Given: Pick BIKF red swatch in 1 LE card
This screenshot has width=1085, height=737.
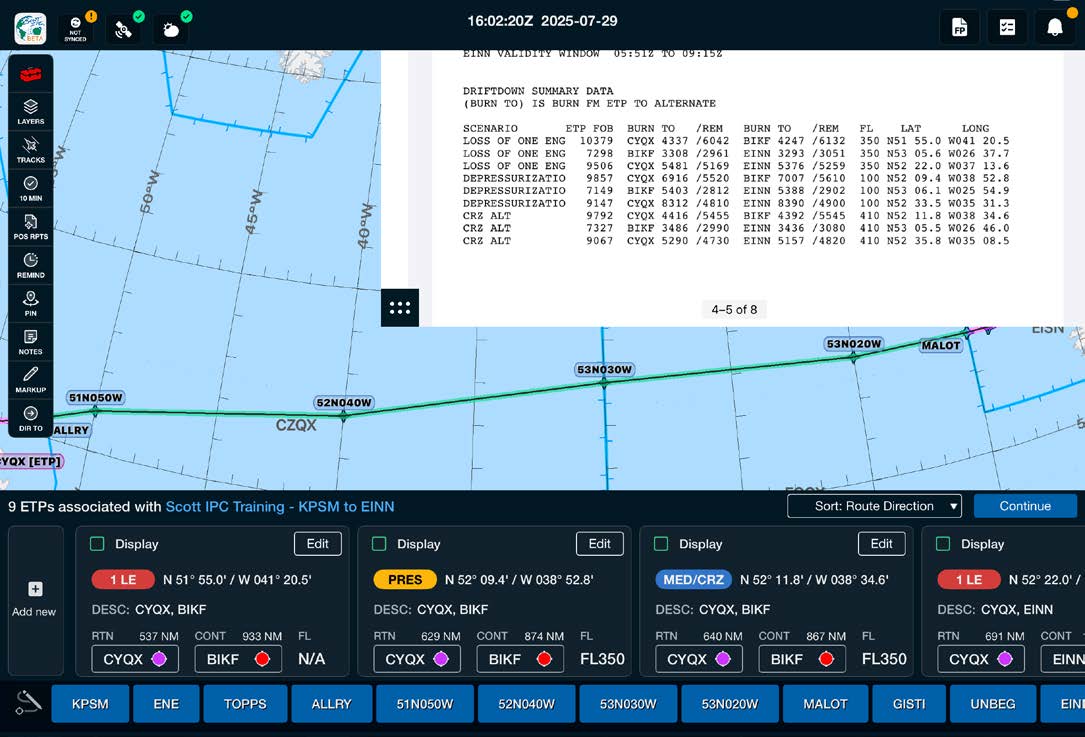Looking at the screenshot, I should coord(262,659).
